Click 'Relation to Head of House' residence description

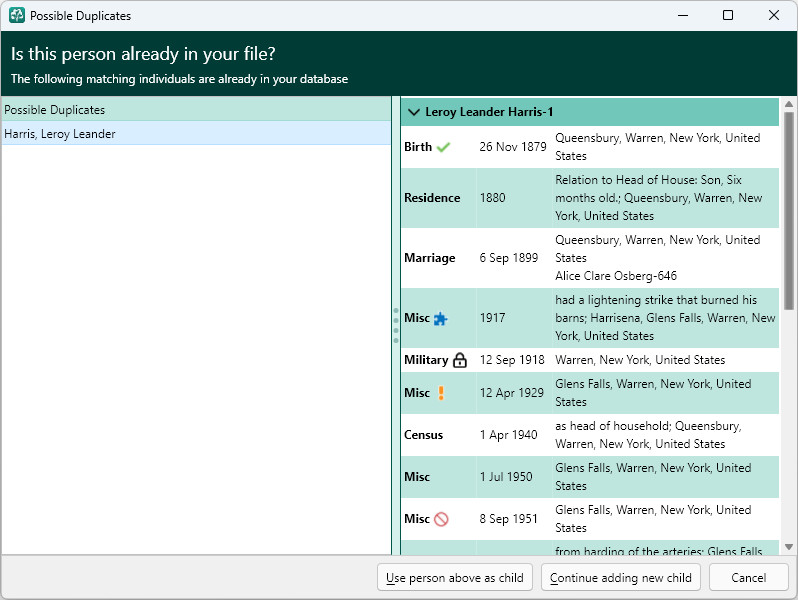[x=659, y=197]
